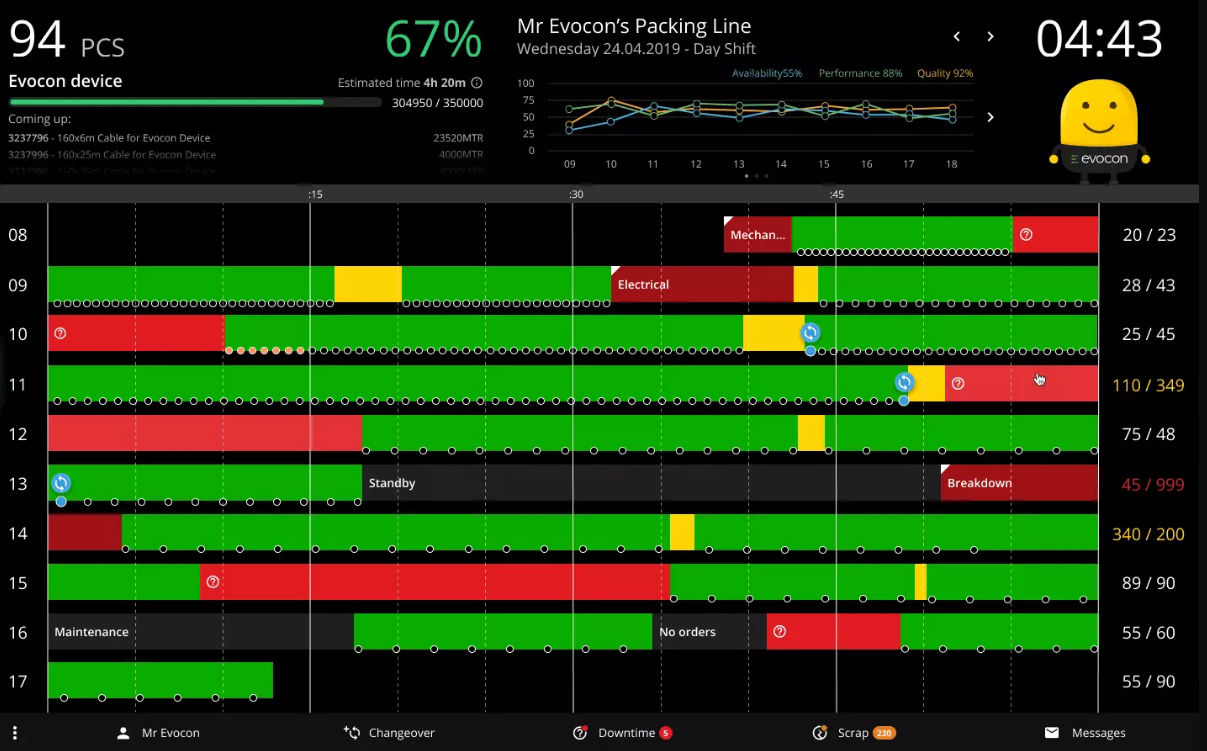This screenshot has width=1207, height=751.
Task: Click the Mr Evocon user icon
Action: coord(123,732)
